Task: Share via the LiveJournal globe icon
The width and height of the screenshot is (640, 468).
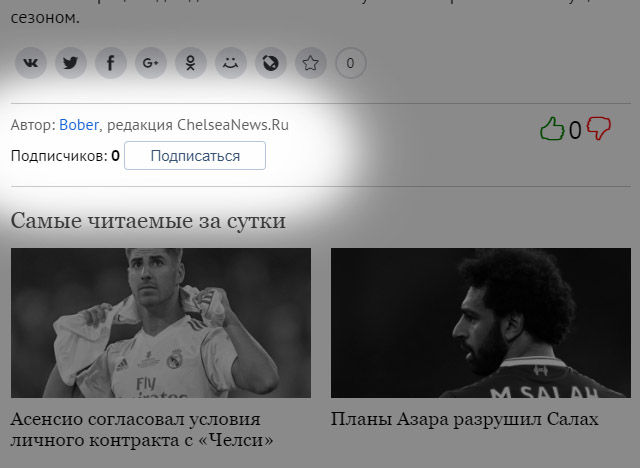Action: pyautogui.click(x=271, y=63)
